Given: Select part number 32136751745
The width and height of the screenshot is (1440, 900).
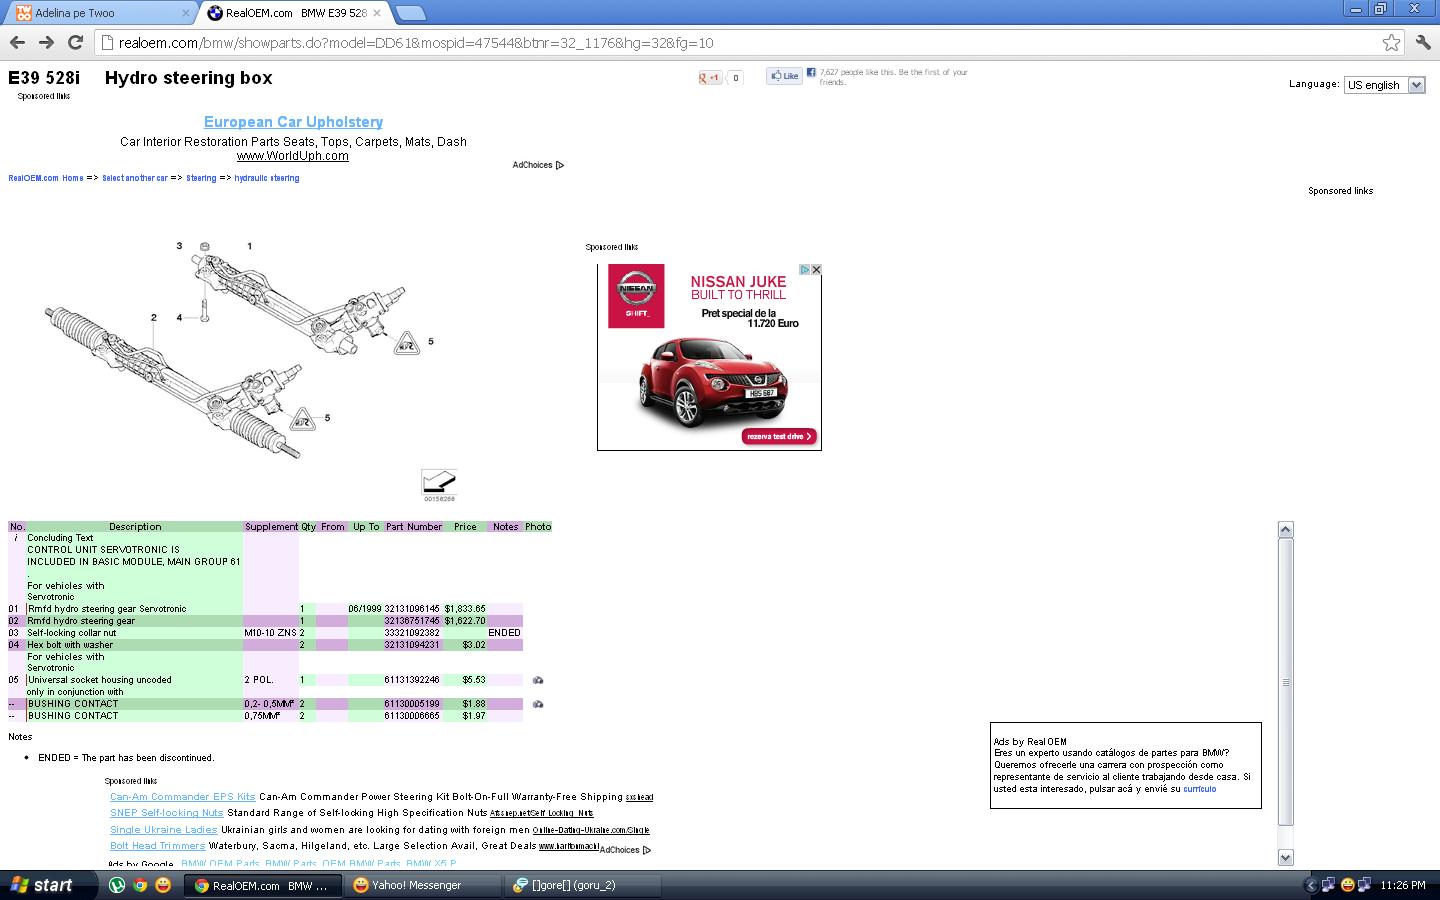Looking at the screenshot, I should pos(412,621).
